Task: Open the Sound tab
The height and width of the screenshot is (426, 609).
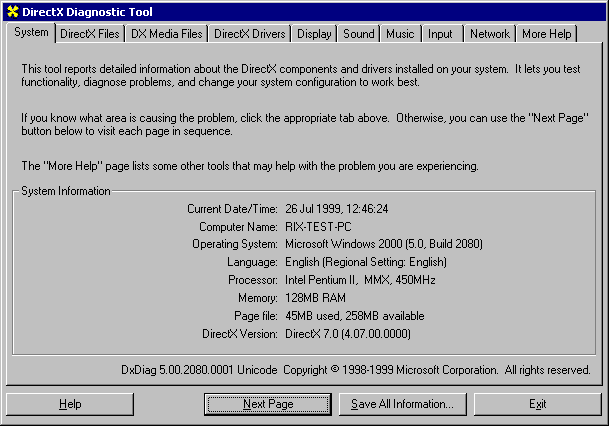Action: pos(358,34)
